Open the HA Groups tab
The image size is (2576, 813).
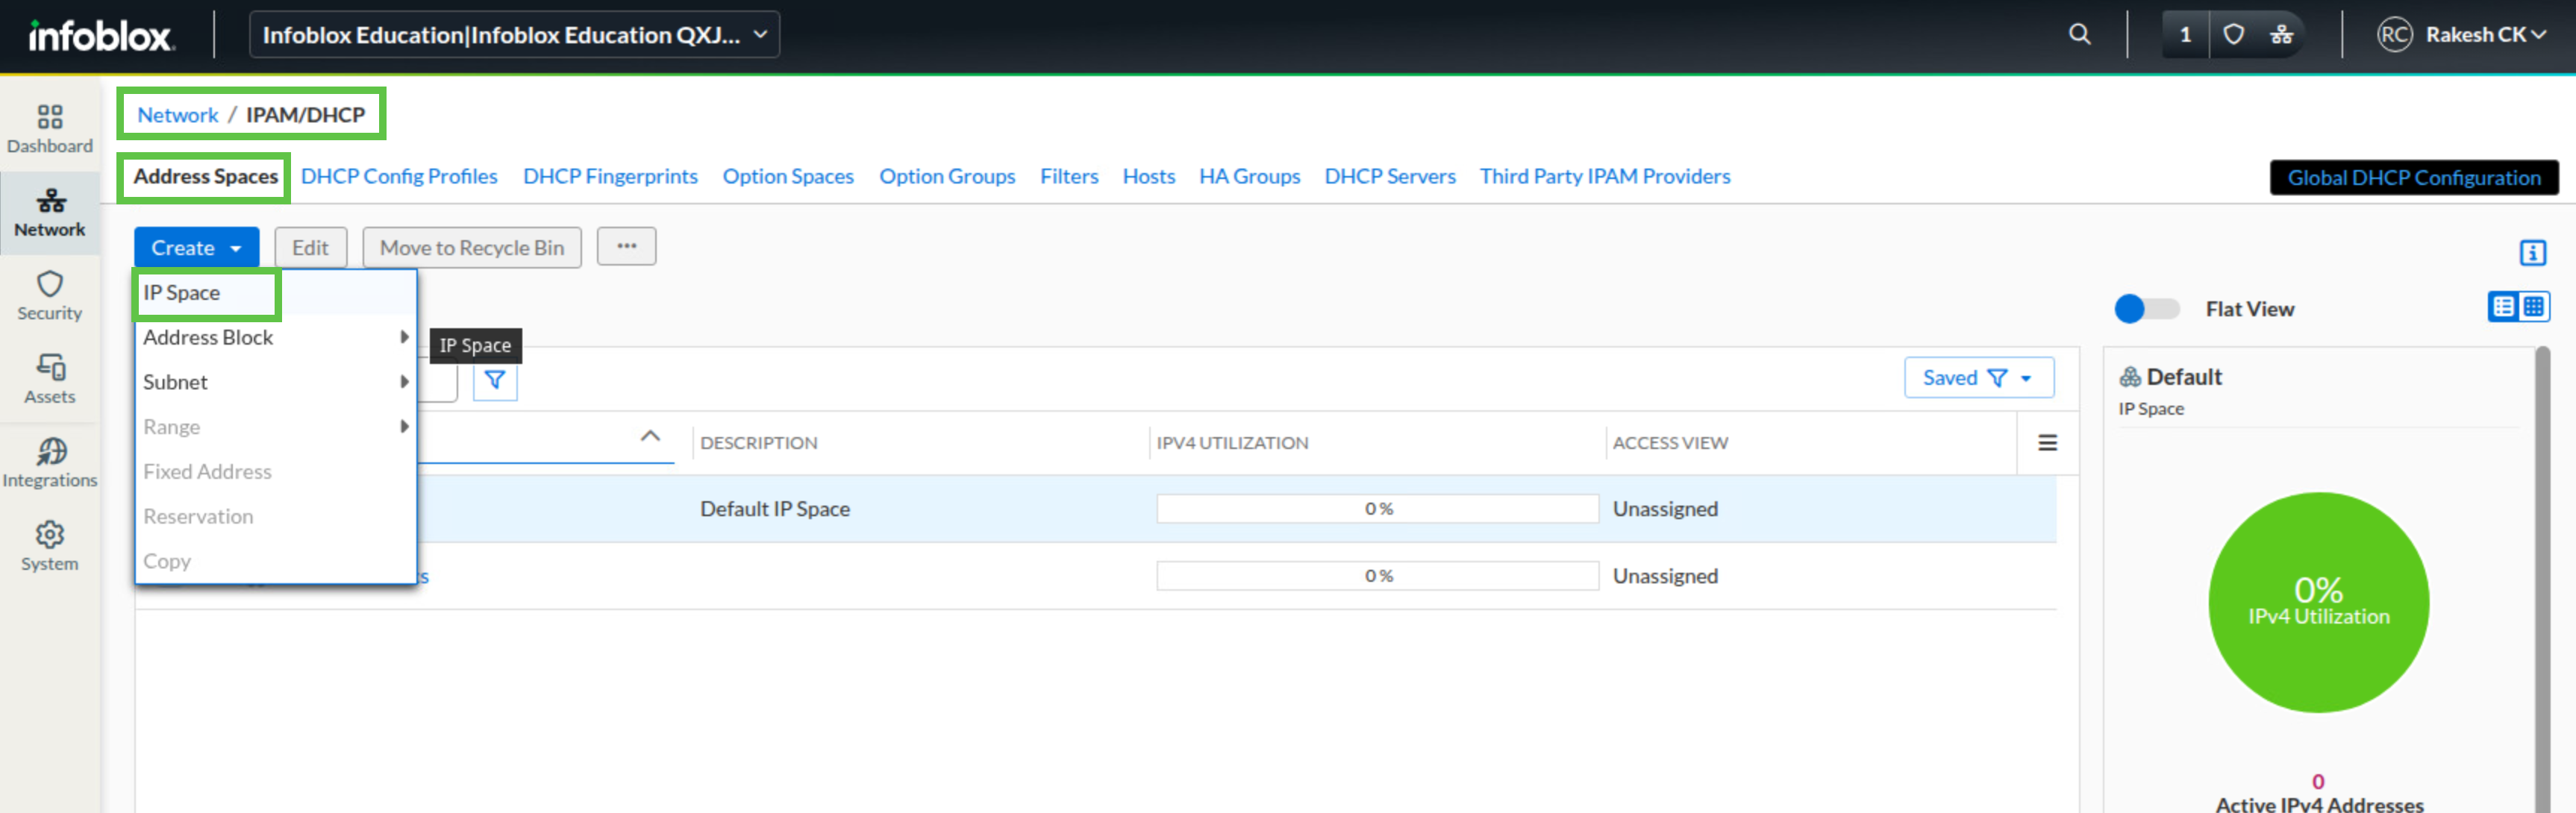[1249, 177]
